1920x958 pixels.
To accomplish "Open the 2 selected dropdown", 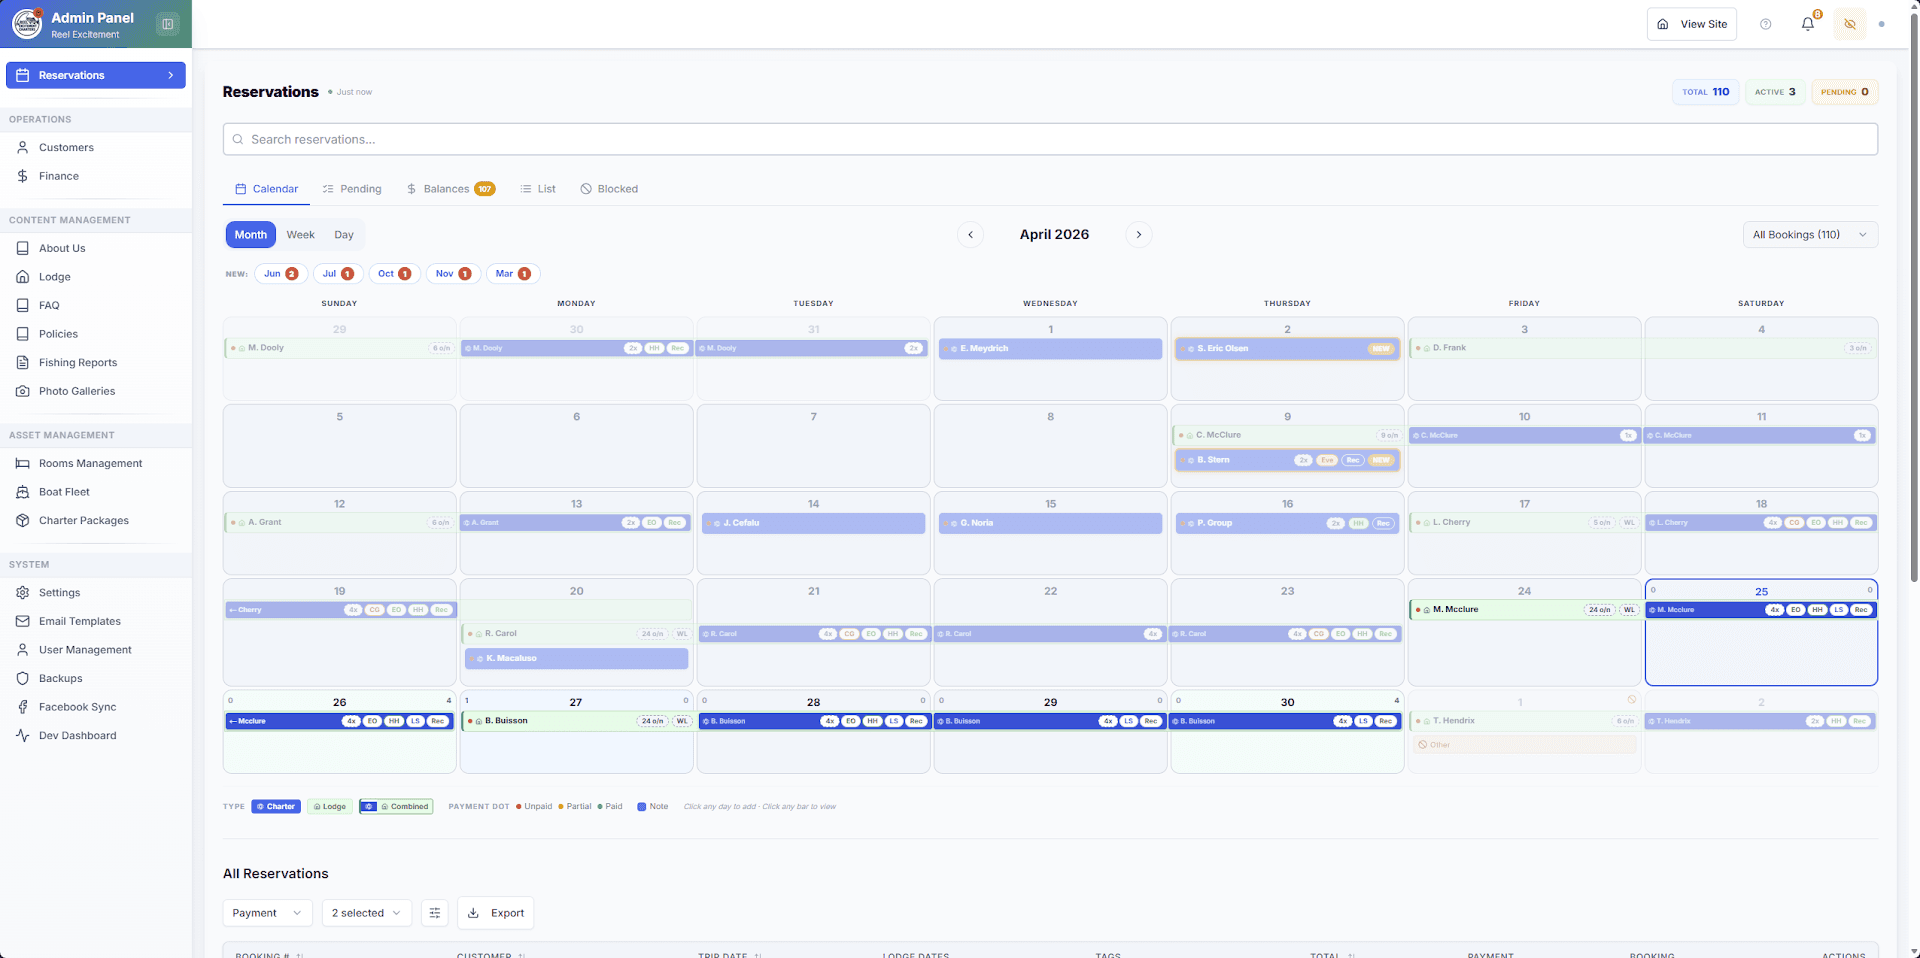I will (x=367, y=913).
